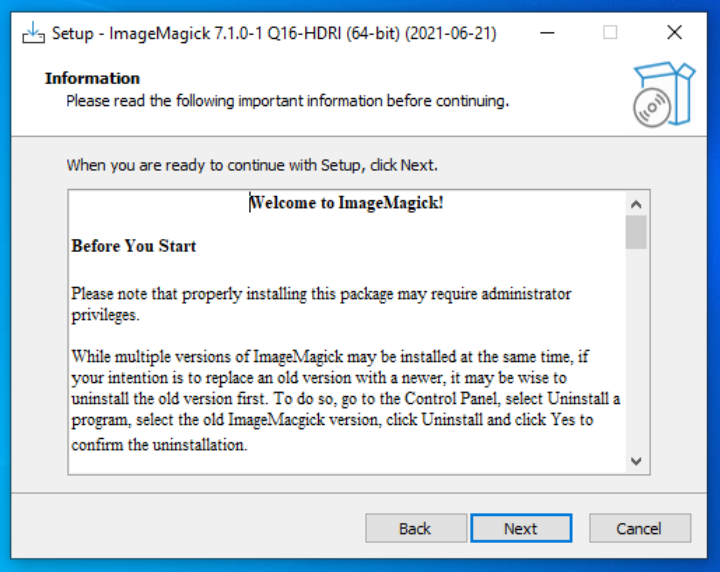Click the paragraph about uninstalling old versions
The image size is (720, 572).
346,400
